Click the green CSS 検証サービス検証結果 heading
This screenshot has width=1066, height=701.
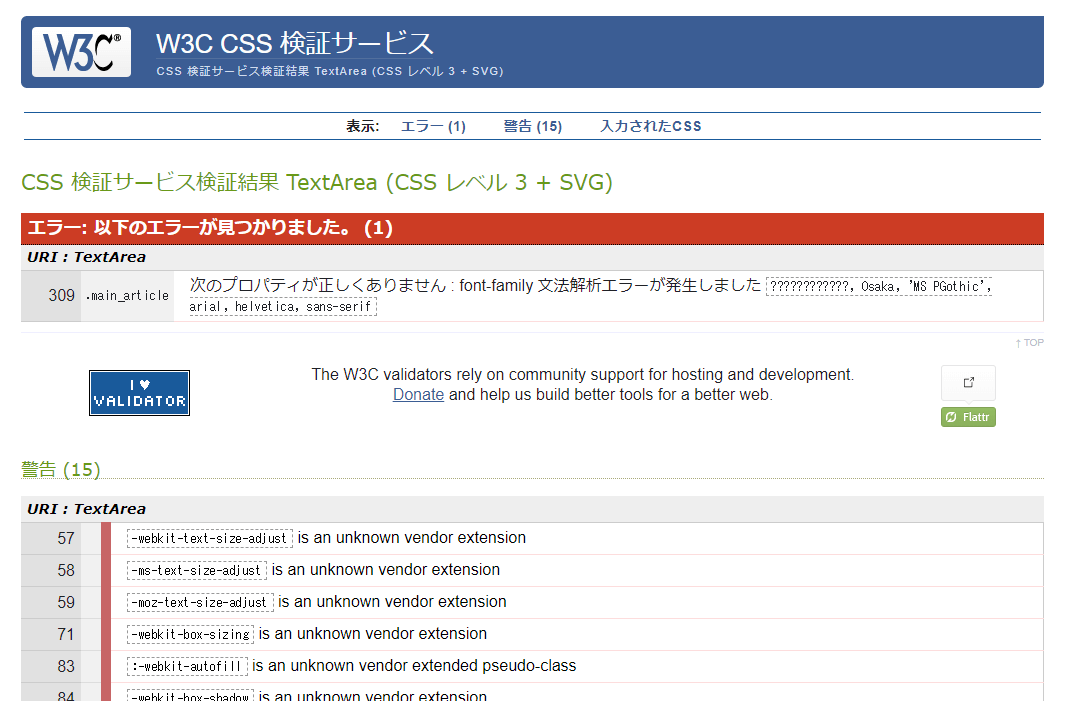[317, 182]
